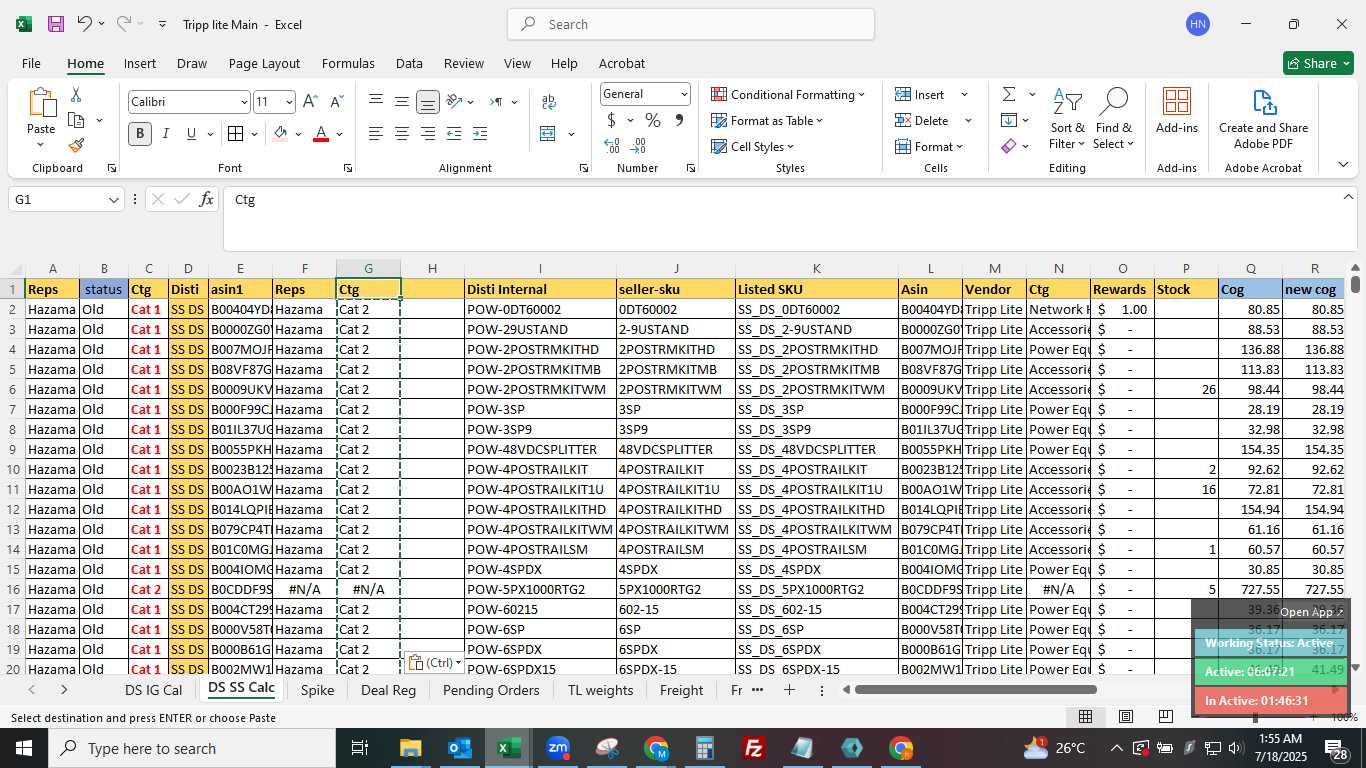Toggle Align Left horizontal alignment
This screenshot has height=768, width=1366.
(376, 134)
